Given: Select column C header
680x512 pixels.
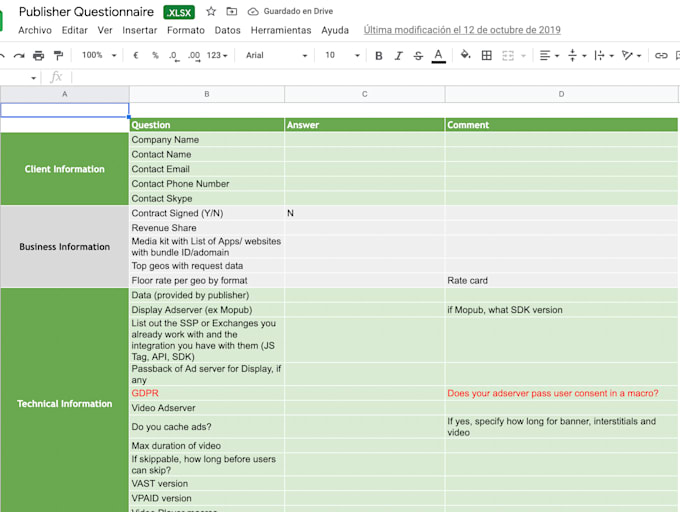Looking at the screenshot, I should click(365, 94).
